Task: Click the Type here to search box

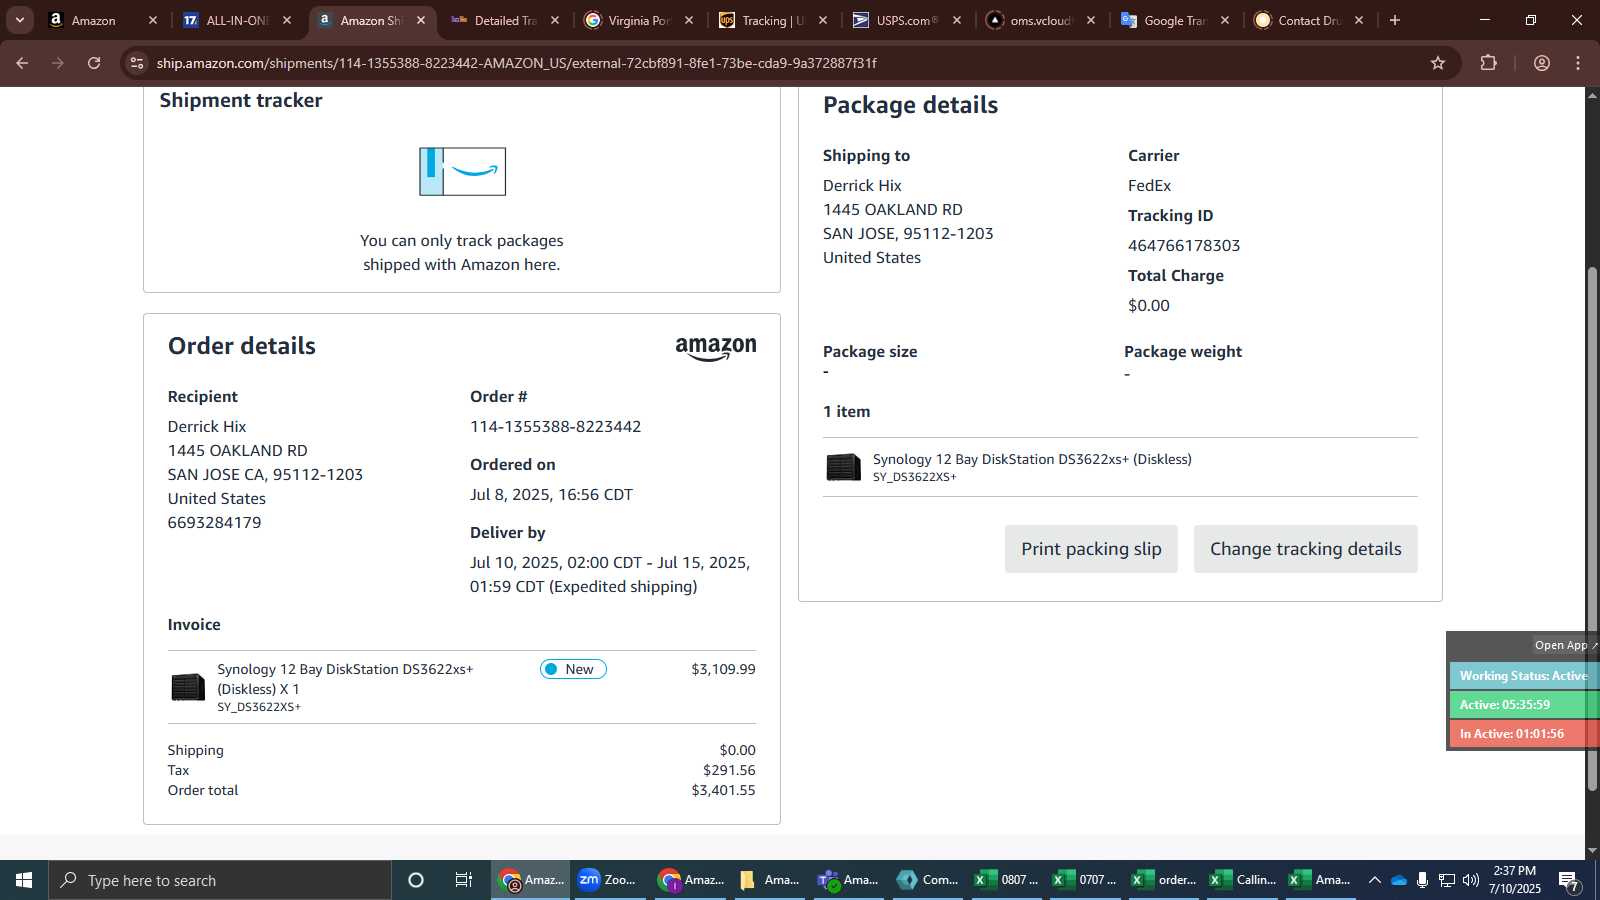Action: point(220,880)
